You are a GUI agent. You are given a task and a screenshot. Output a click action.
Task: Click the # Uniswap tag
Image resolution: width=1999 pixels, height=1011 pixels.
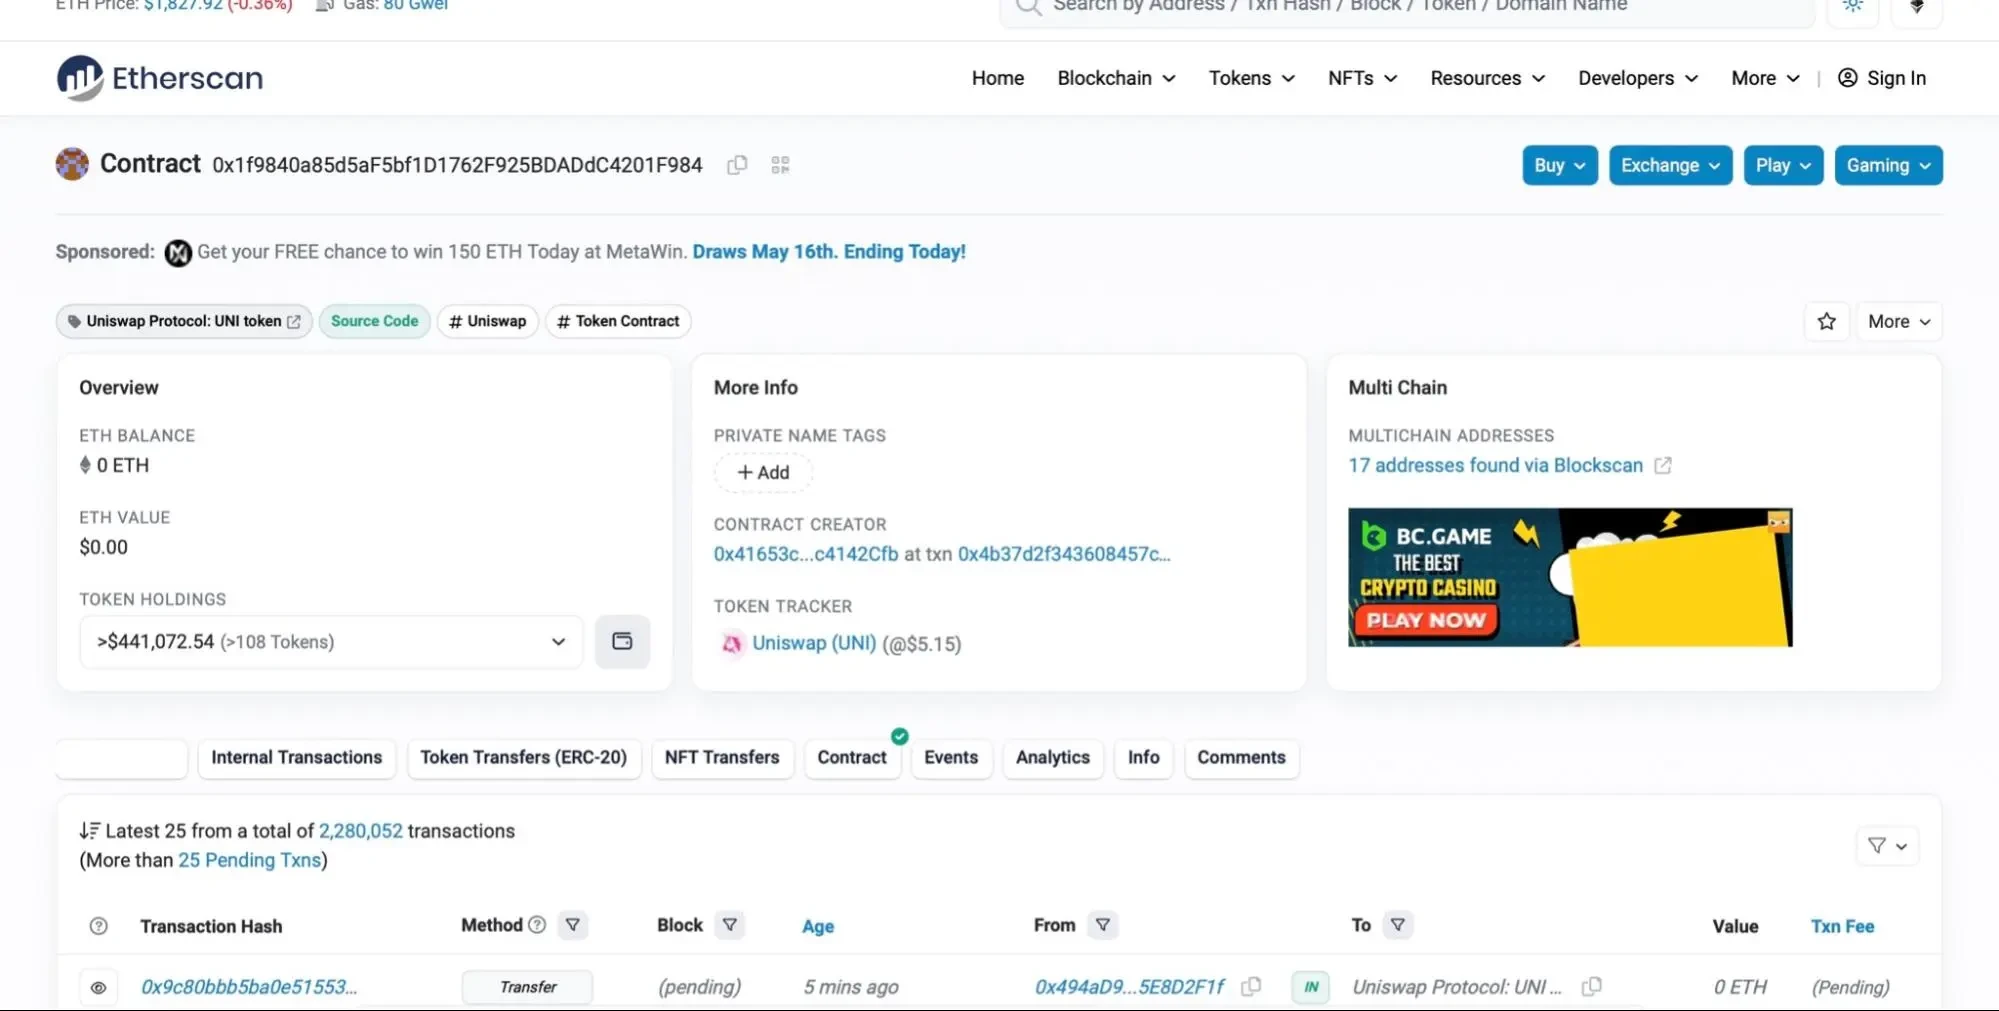(487, 321)
